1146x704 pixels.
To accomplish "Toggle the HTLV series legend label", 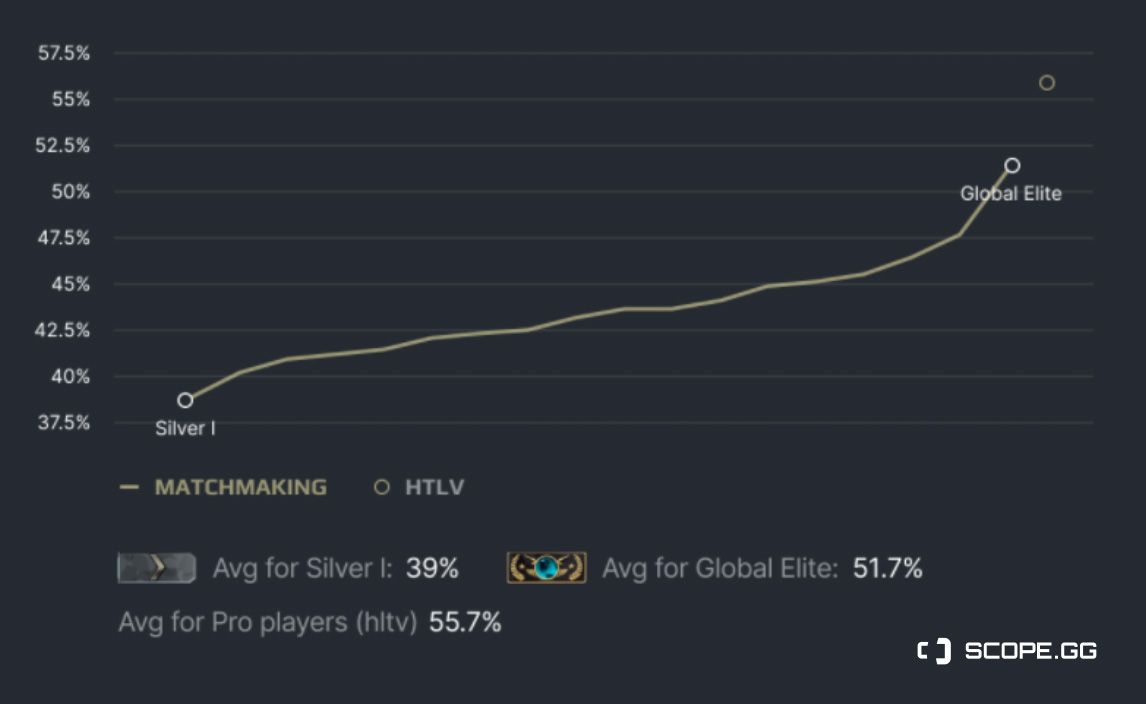I will (x=435, y=487).
